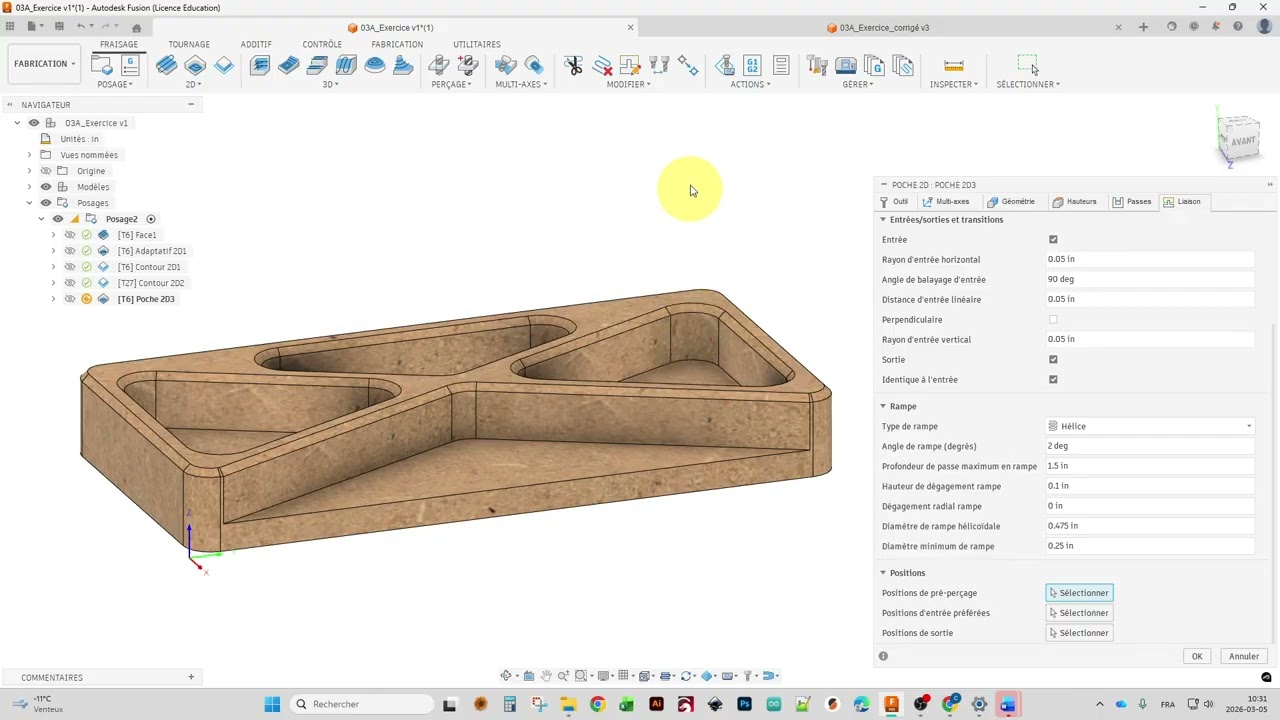Expand the [T6] Adaptatif 2D1 operation

click(x=53, y=251)
